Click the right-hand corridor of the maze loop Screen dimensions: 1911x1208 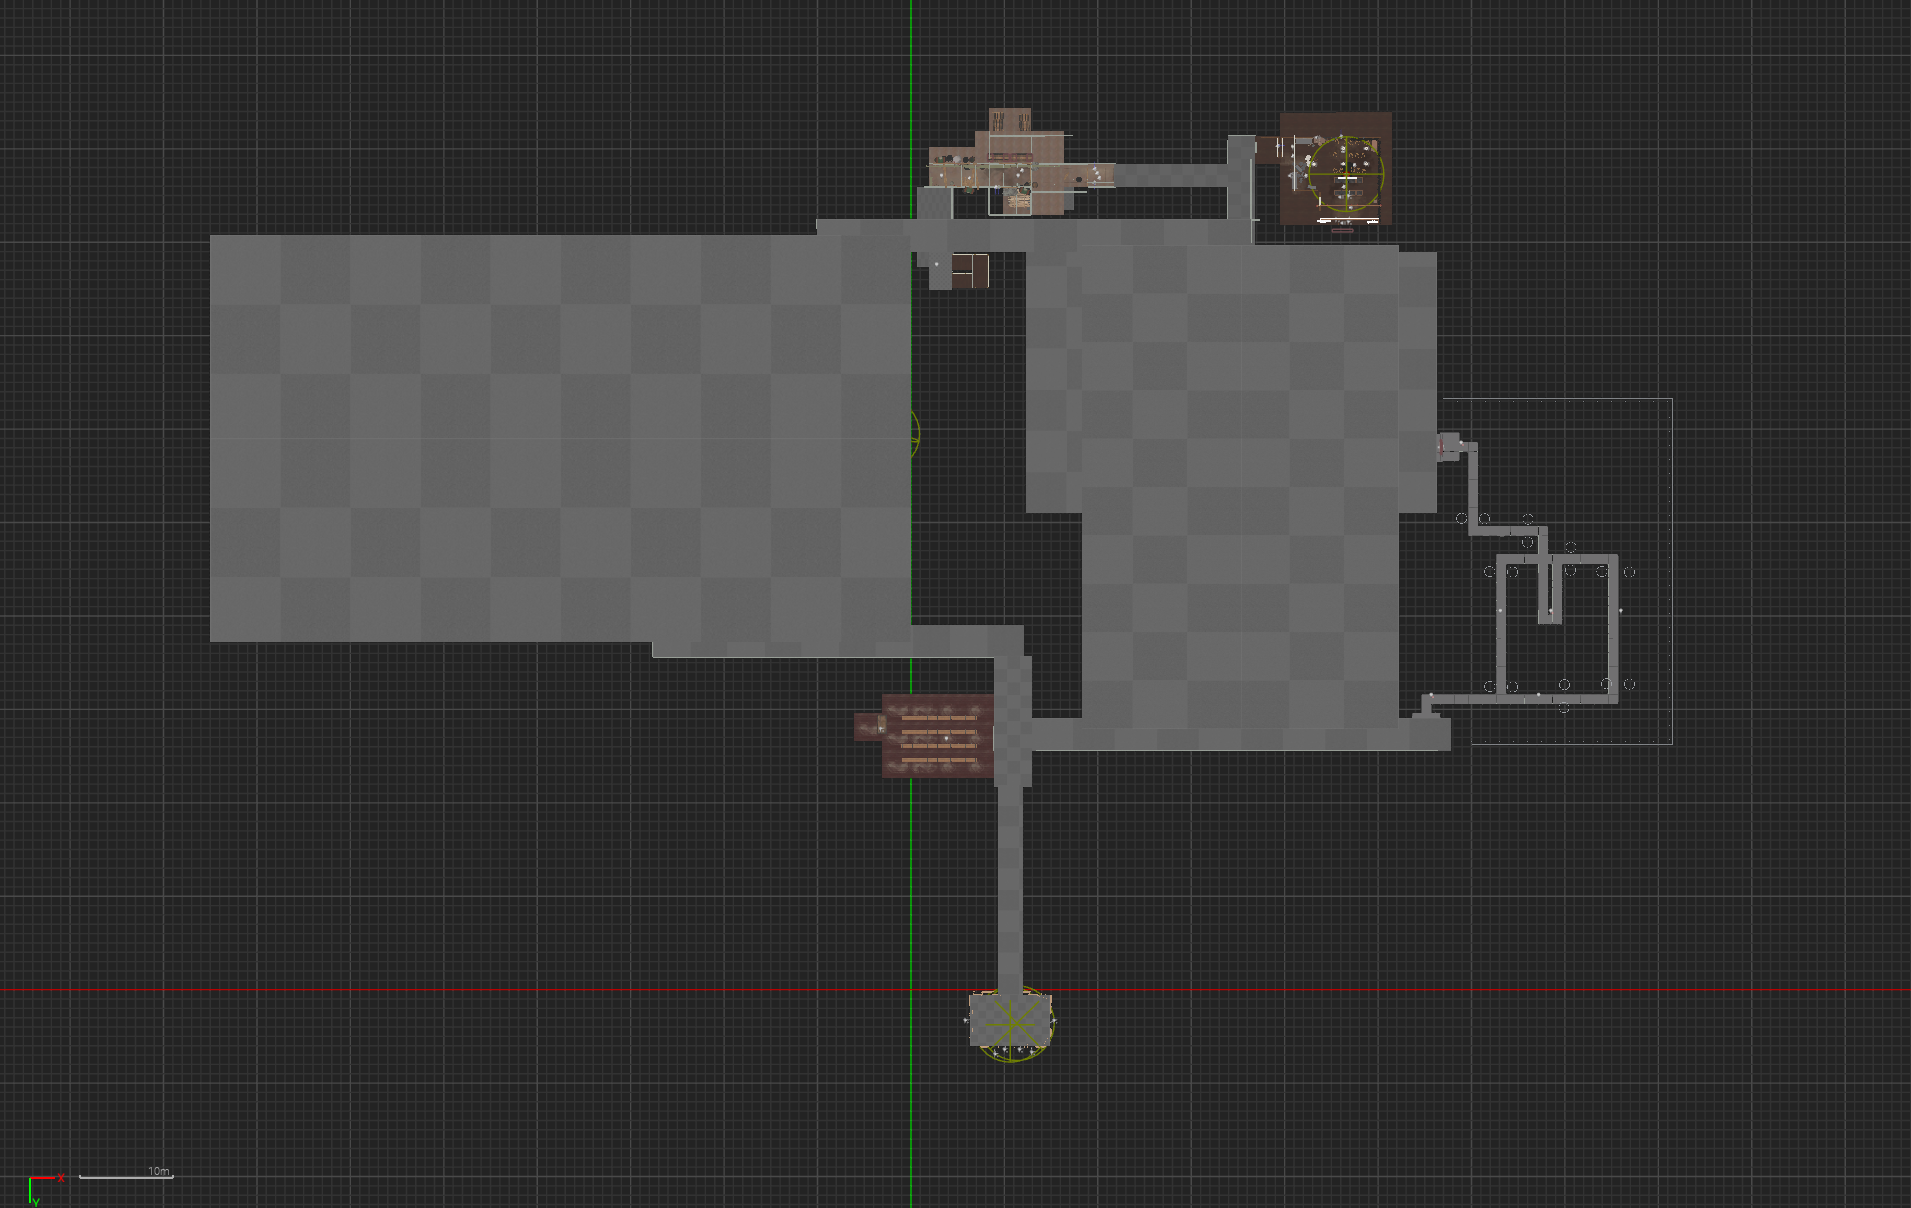click(1612, 625)
